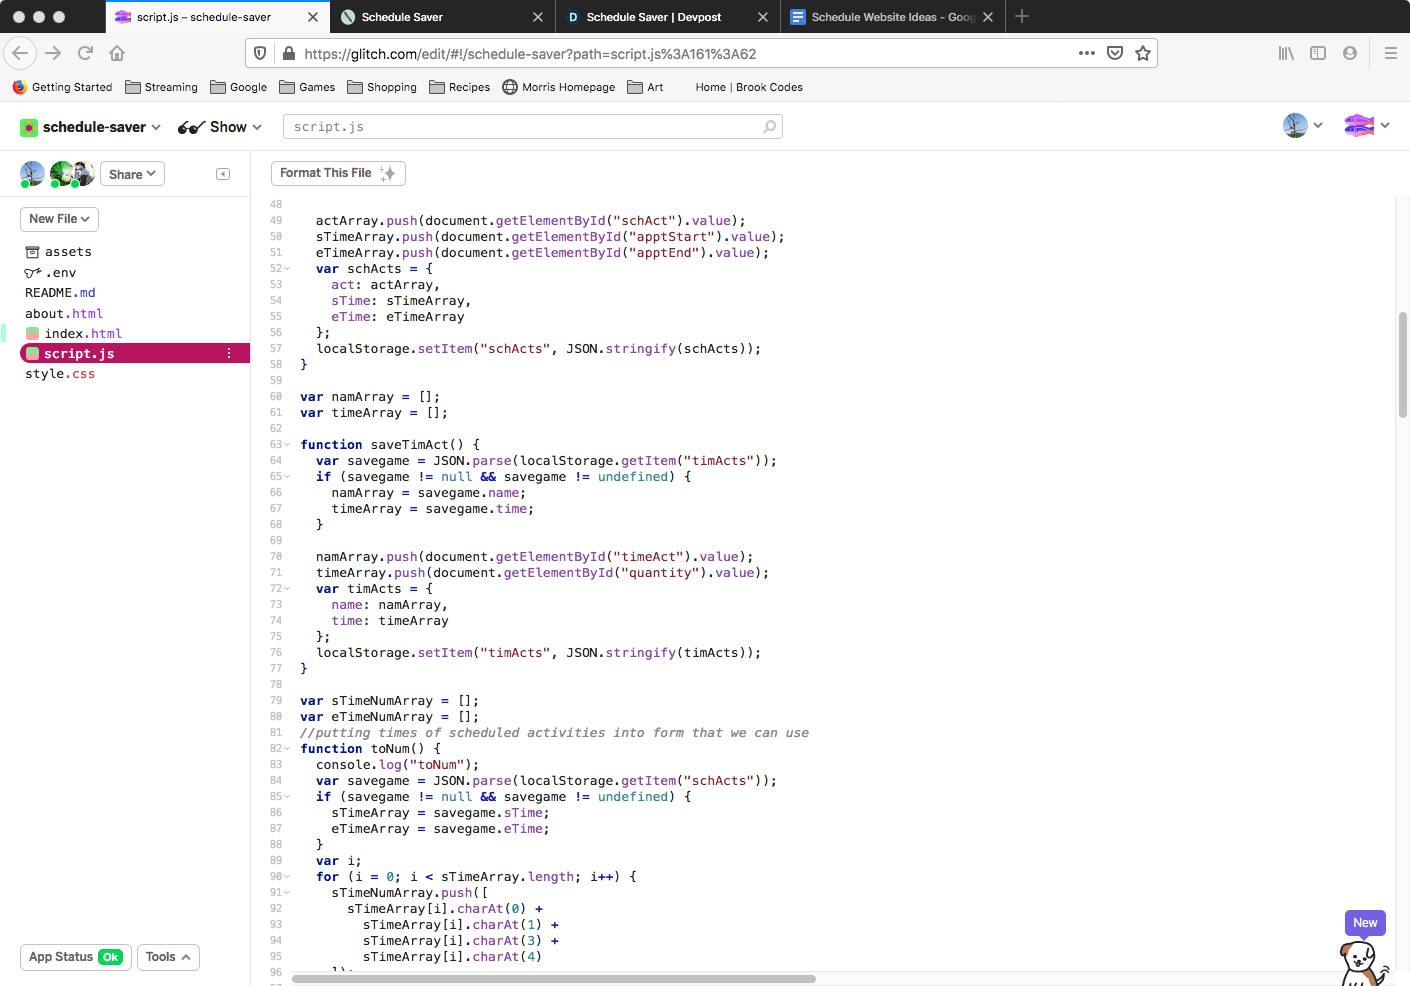Switch to Schedule Website Ideas tab

click(x=893, y=17)
